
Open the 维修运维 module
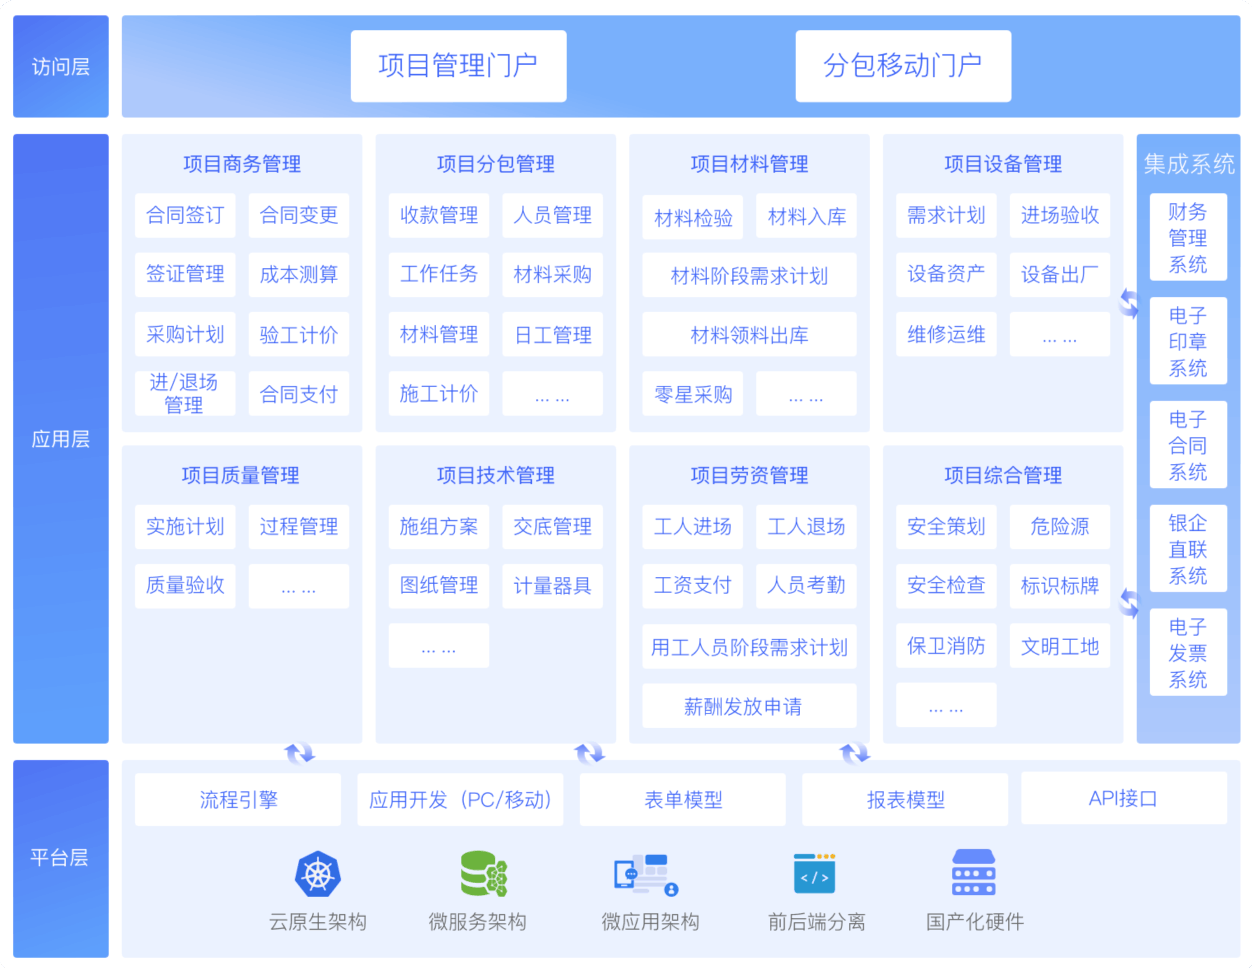[946, 335]
